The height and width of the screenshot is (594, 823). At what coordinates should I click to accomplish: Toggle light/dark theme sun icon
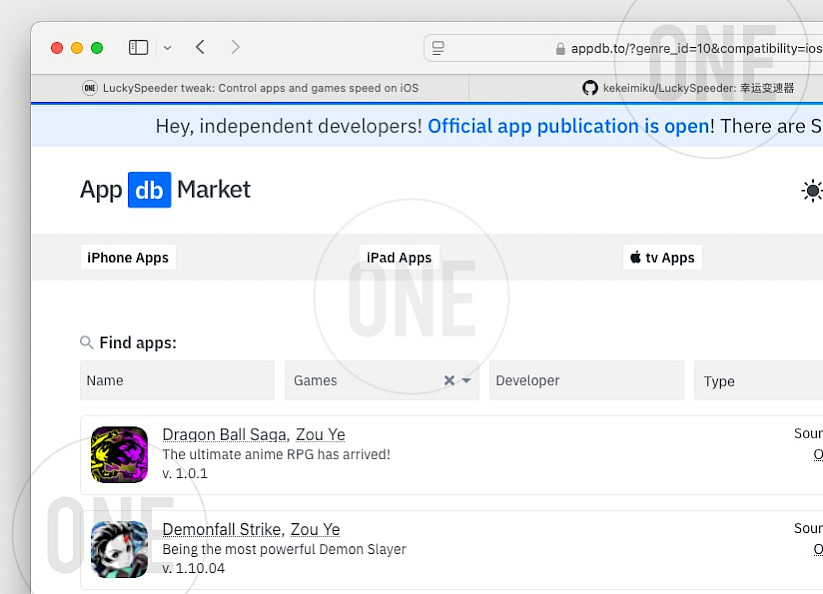coord(812,190)
